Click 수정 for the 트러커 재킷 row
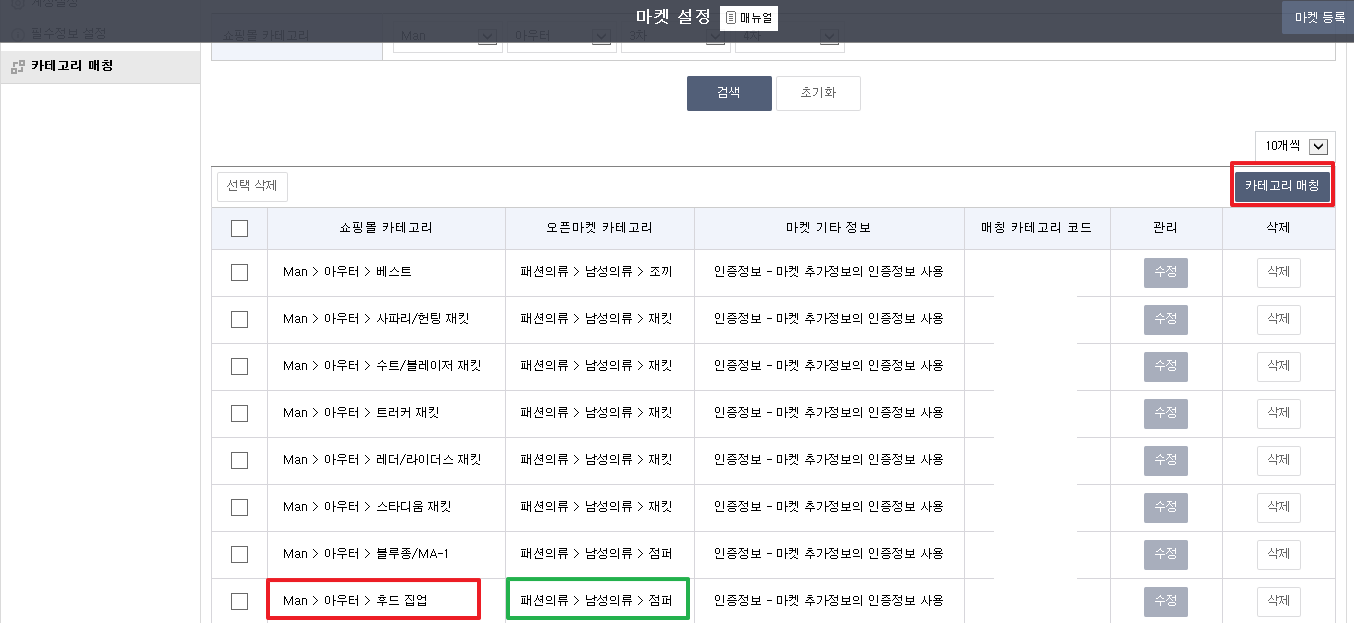 (x=1165, y=413)
